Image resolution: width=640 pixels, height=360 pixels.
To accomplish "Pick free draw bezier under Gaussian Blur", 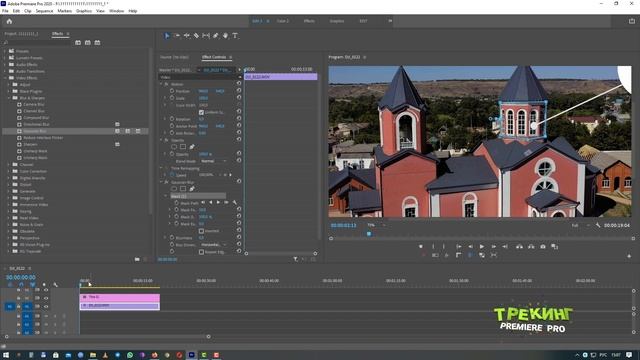I will (x=192, y=189).
